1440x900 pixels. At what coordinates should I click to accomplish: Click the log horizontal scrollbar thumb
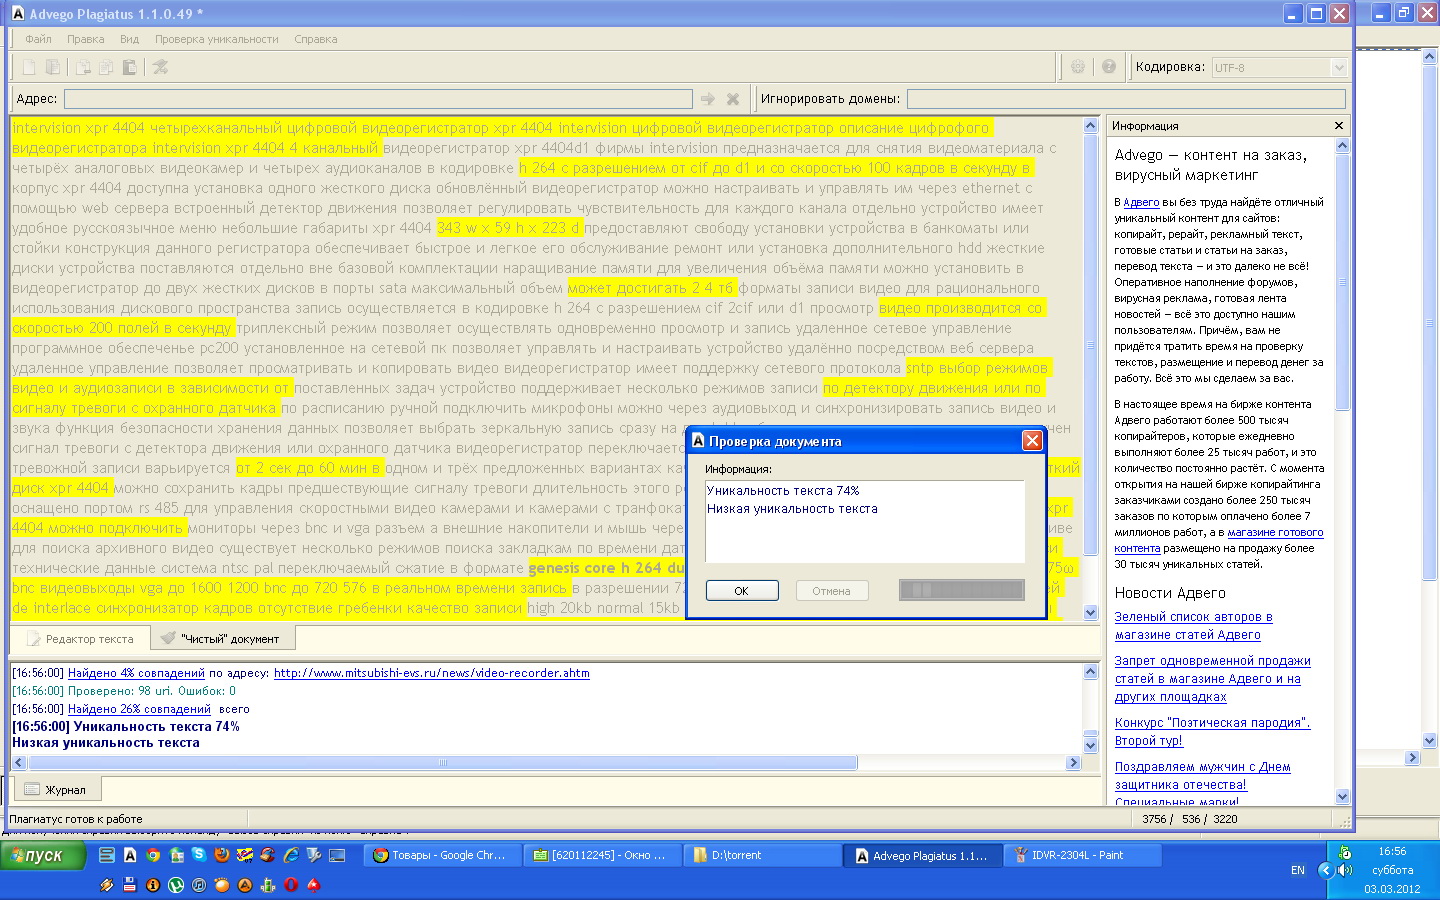pyautogui.click(x=442, y=763)
